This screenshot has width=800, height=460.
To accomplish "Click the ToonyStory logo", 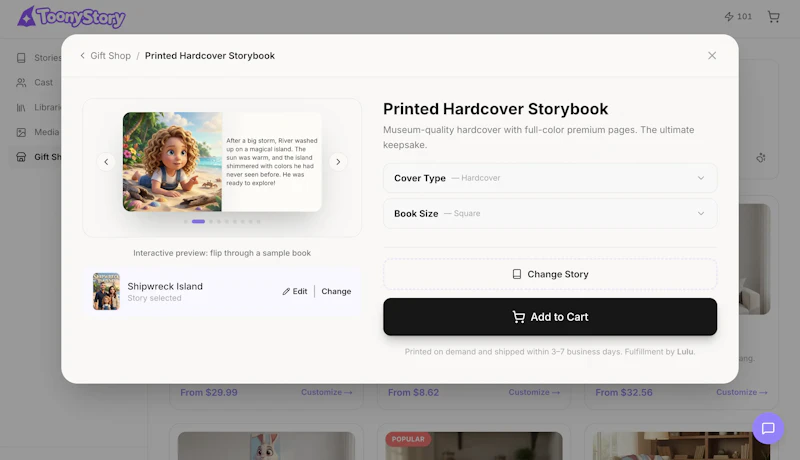I will pos(71,17).
